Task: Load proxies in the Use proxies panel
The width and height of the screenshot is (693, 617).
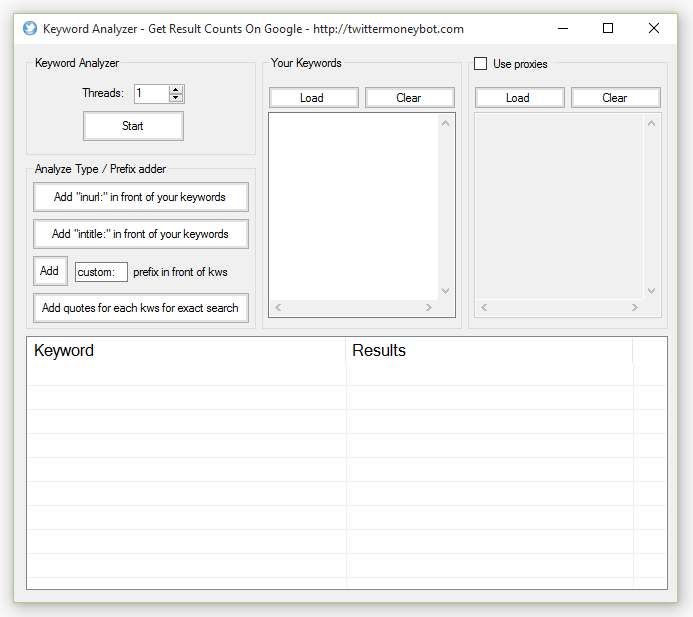Action: click(520, 98)
